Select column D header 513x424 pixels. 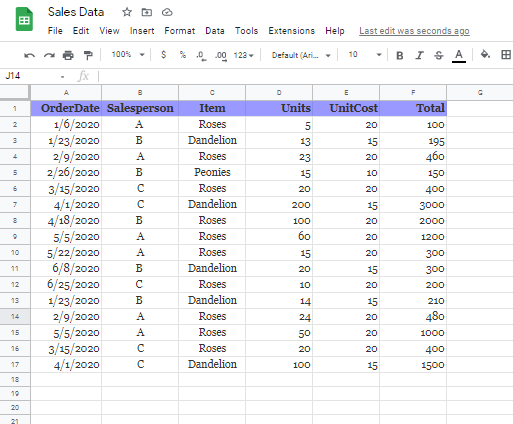[279, 92]
